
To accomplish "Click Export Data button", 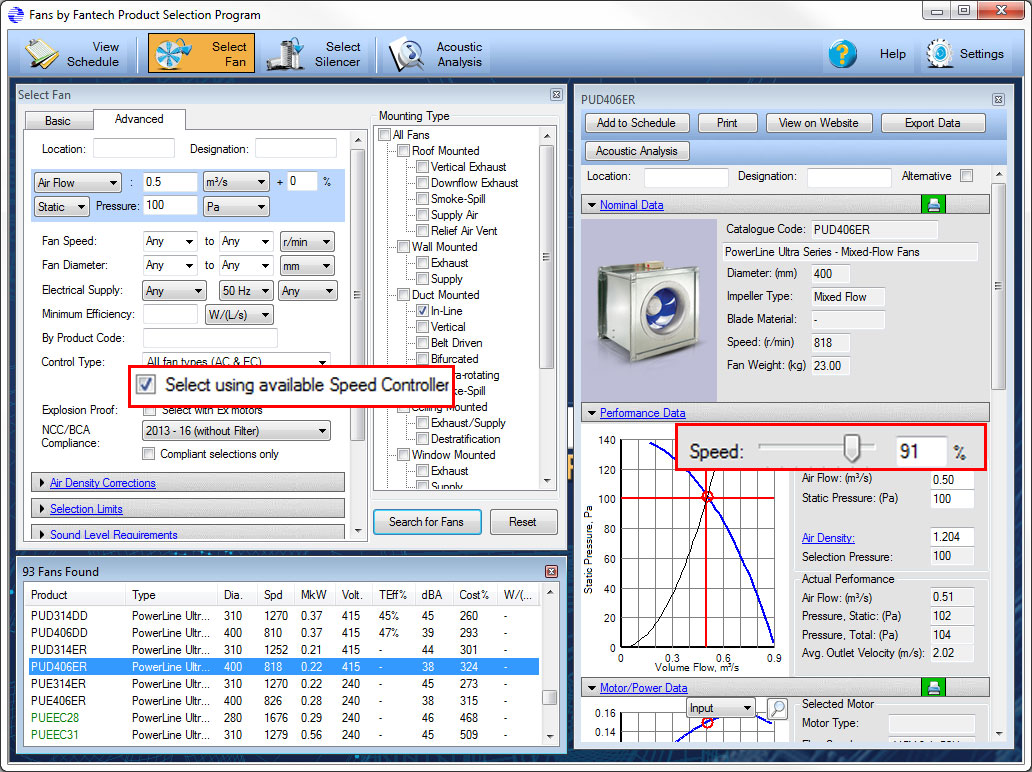I will coord(933,123).
